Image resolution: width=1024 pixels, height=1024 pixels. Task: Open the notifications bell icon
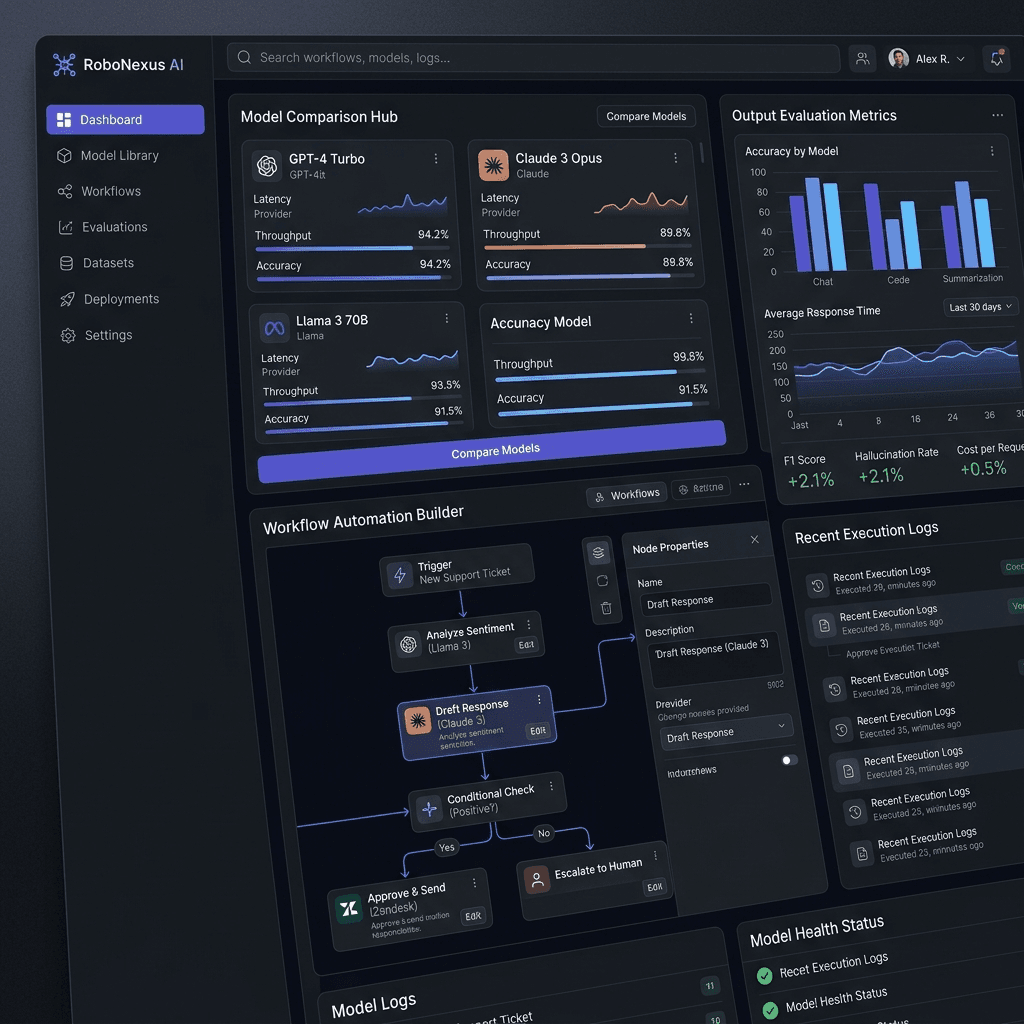pyautogui.click(x=997, y=59)
